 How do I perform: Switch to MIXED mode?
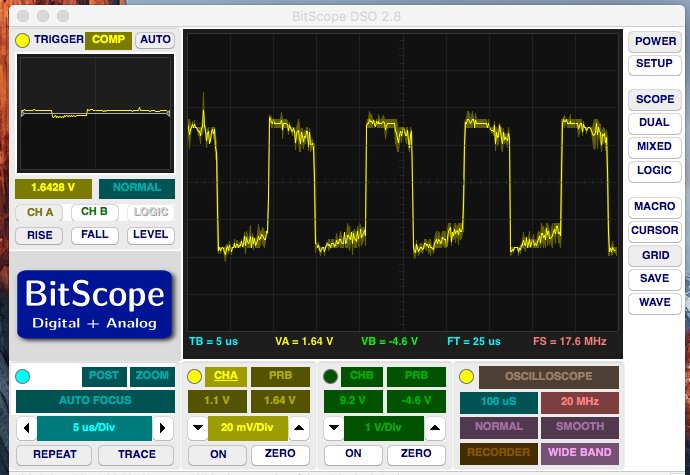click(655, 147)
